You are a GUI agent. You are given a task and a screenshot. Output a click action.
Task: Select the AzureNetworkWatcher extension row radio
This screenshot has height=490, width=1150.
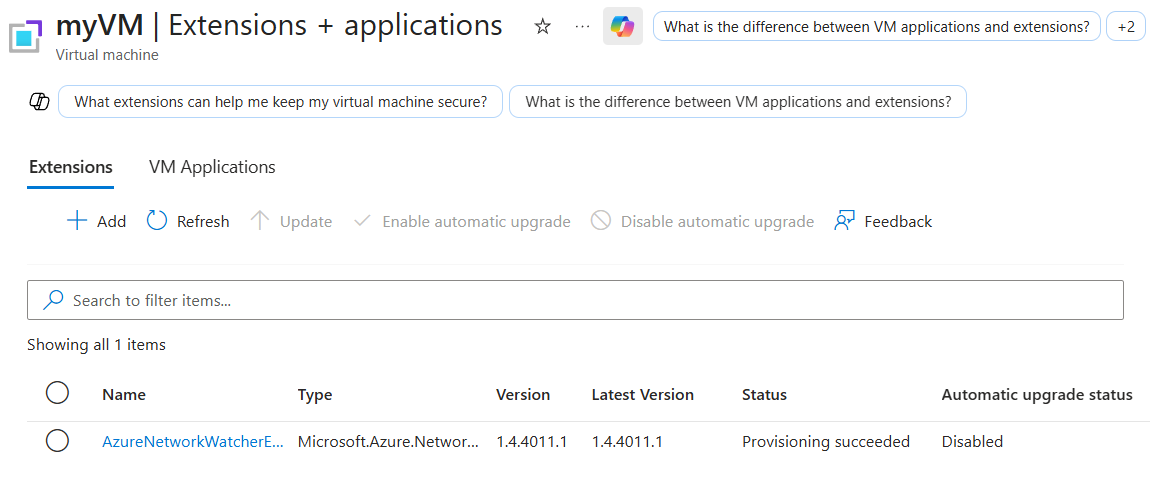coord(57,441)
